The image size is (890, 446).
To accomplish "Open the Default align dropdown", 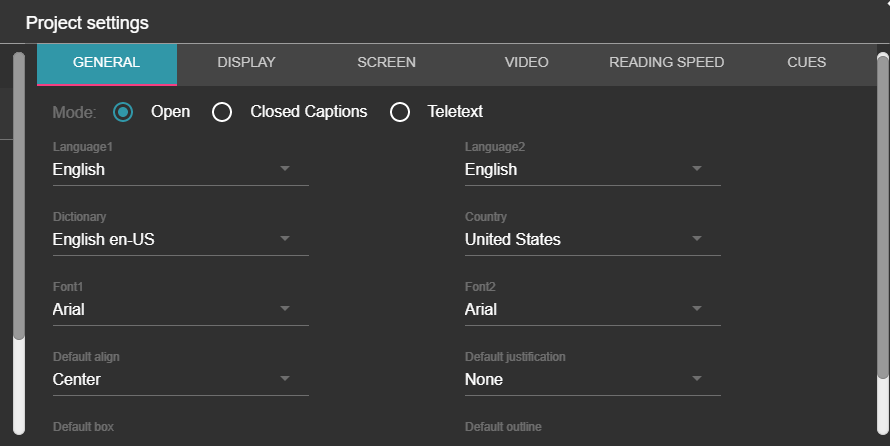I will (x=180, y=380).
